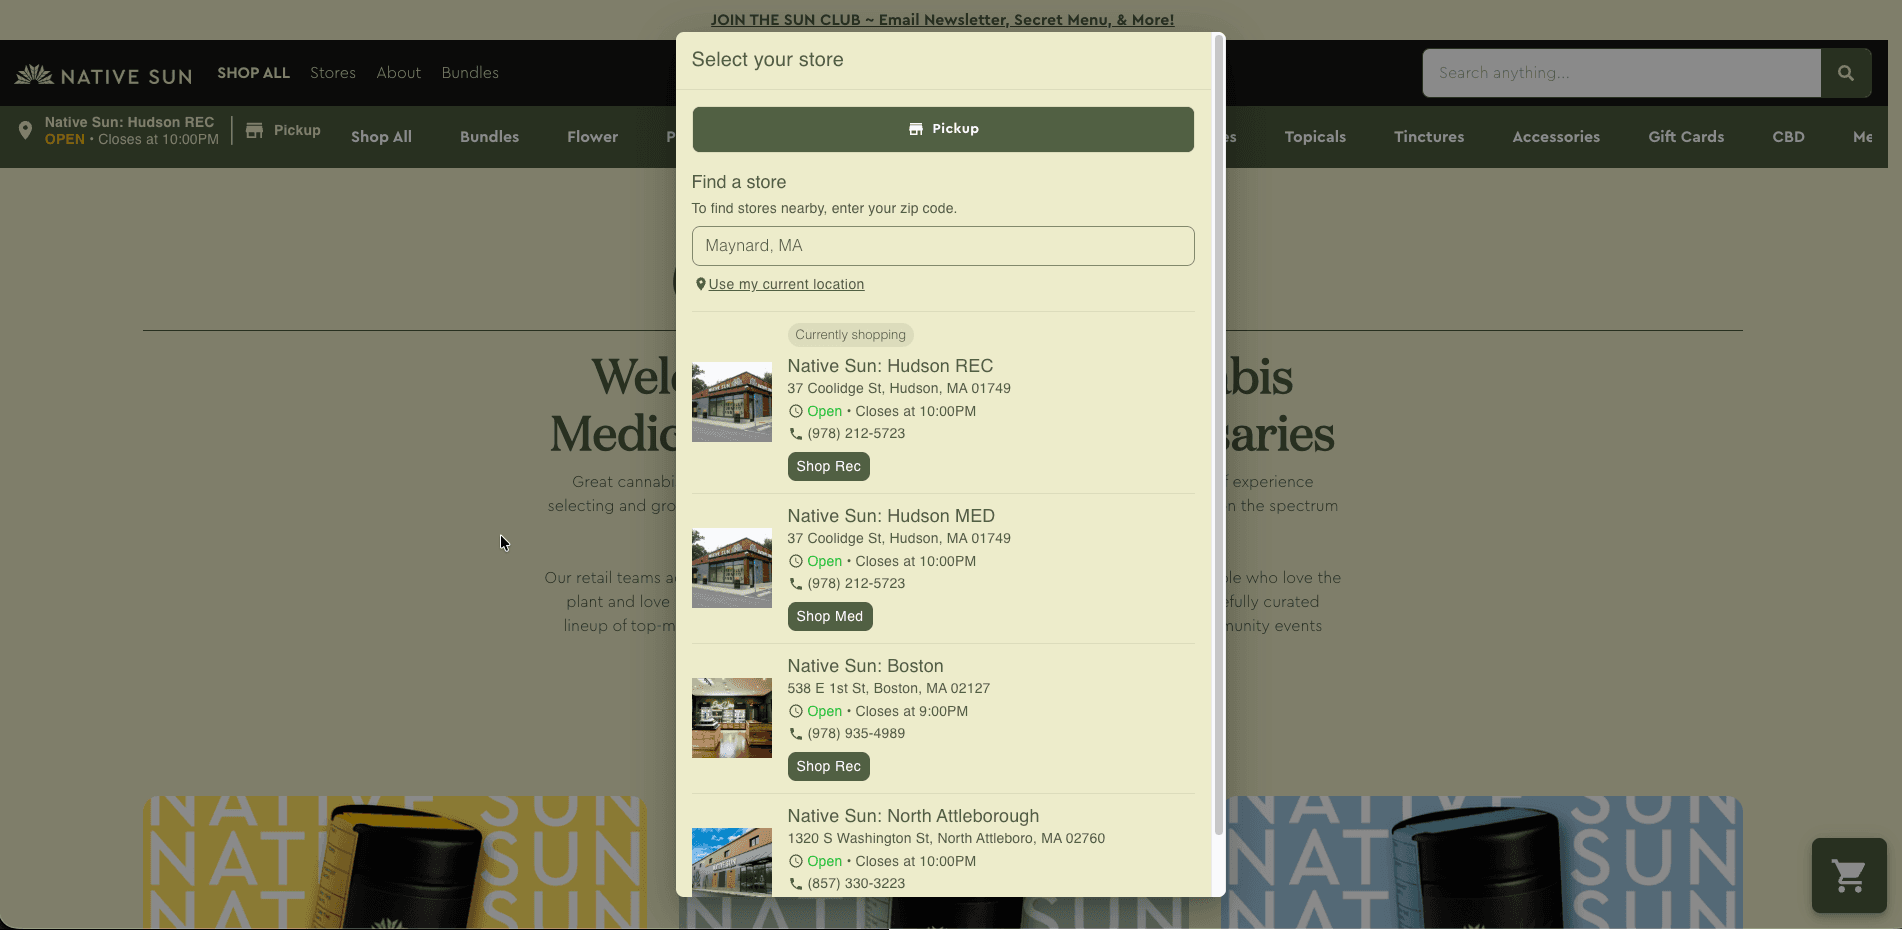Viewport: 1902px width, 930px height.
Task: Click the location pin beside Hudson REC
Action: tap(25, 130)
